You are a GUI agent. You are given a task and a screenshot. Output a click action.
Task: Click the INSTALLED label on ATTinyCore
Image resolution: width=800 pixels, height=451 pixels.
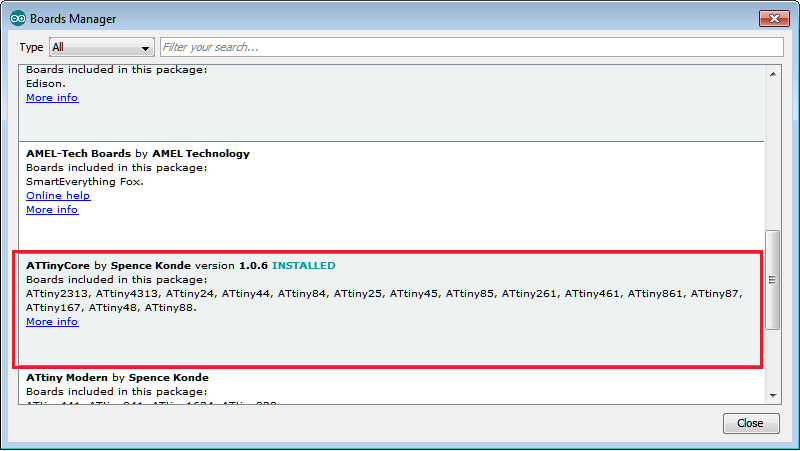[304, 266]
